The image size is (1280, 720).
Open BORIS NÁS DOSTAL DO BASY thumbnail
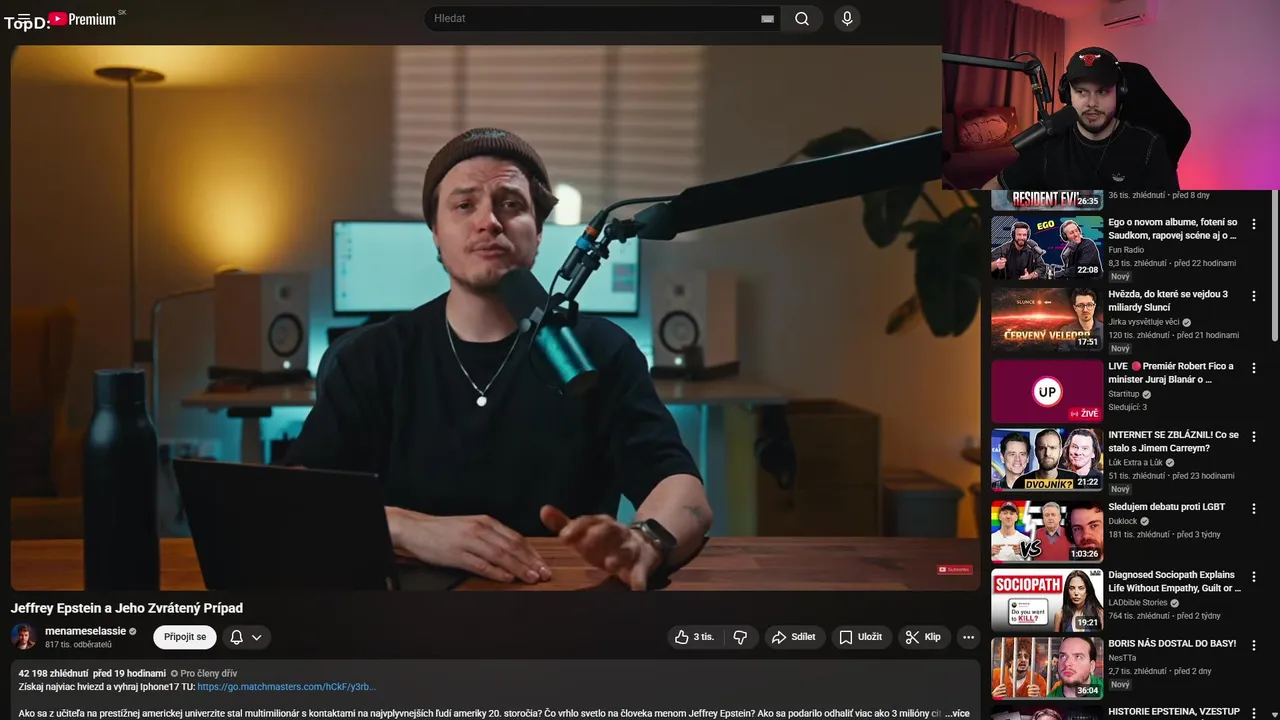(x=1047, y=668)
